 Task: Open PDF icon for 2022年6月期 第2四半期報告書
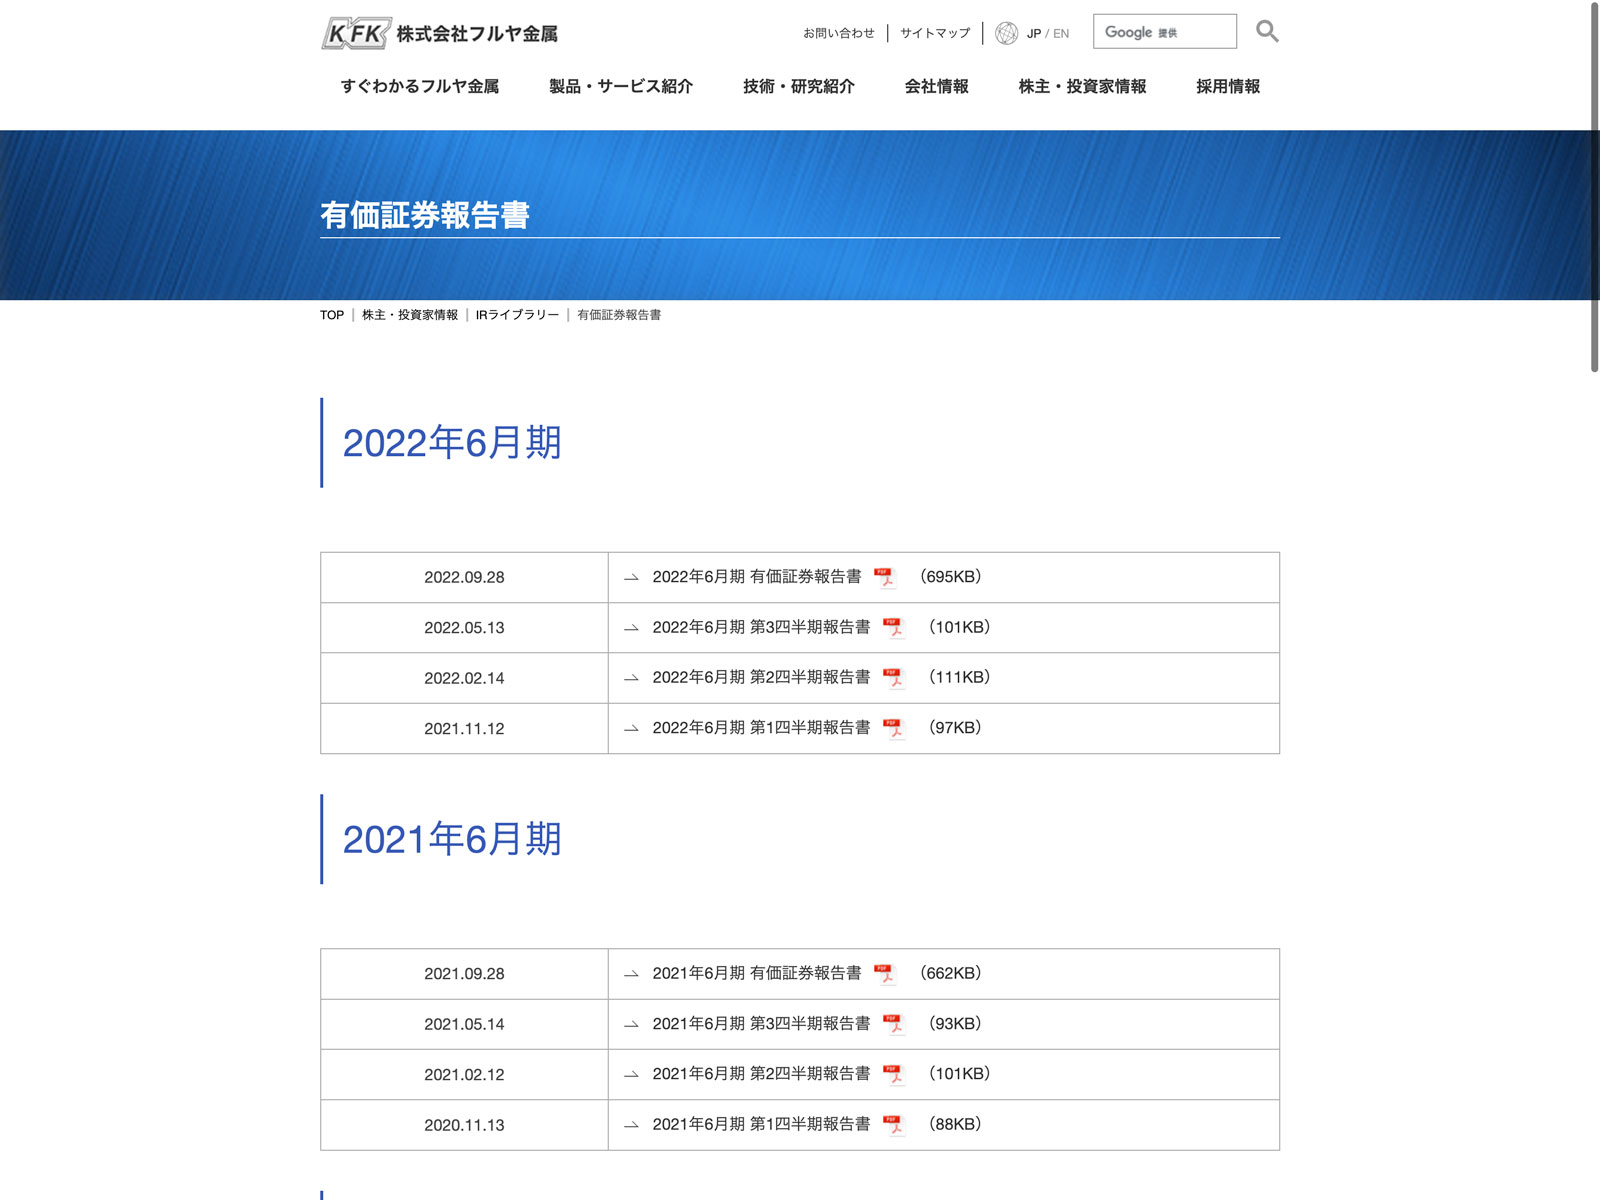[x=893, y=678]
